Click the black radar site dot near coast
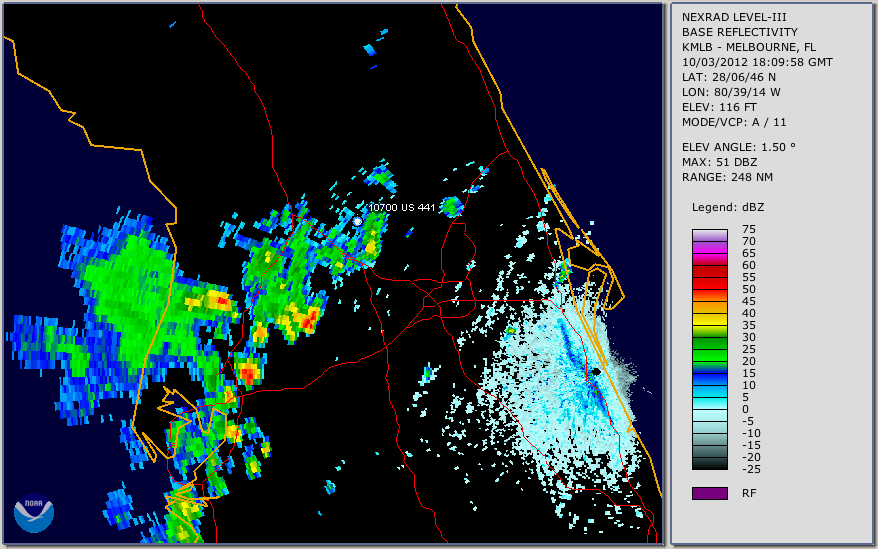This screenshot has height=549, width=878. click(x=596, y=371)
